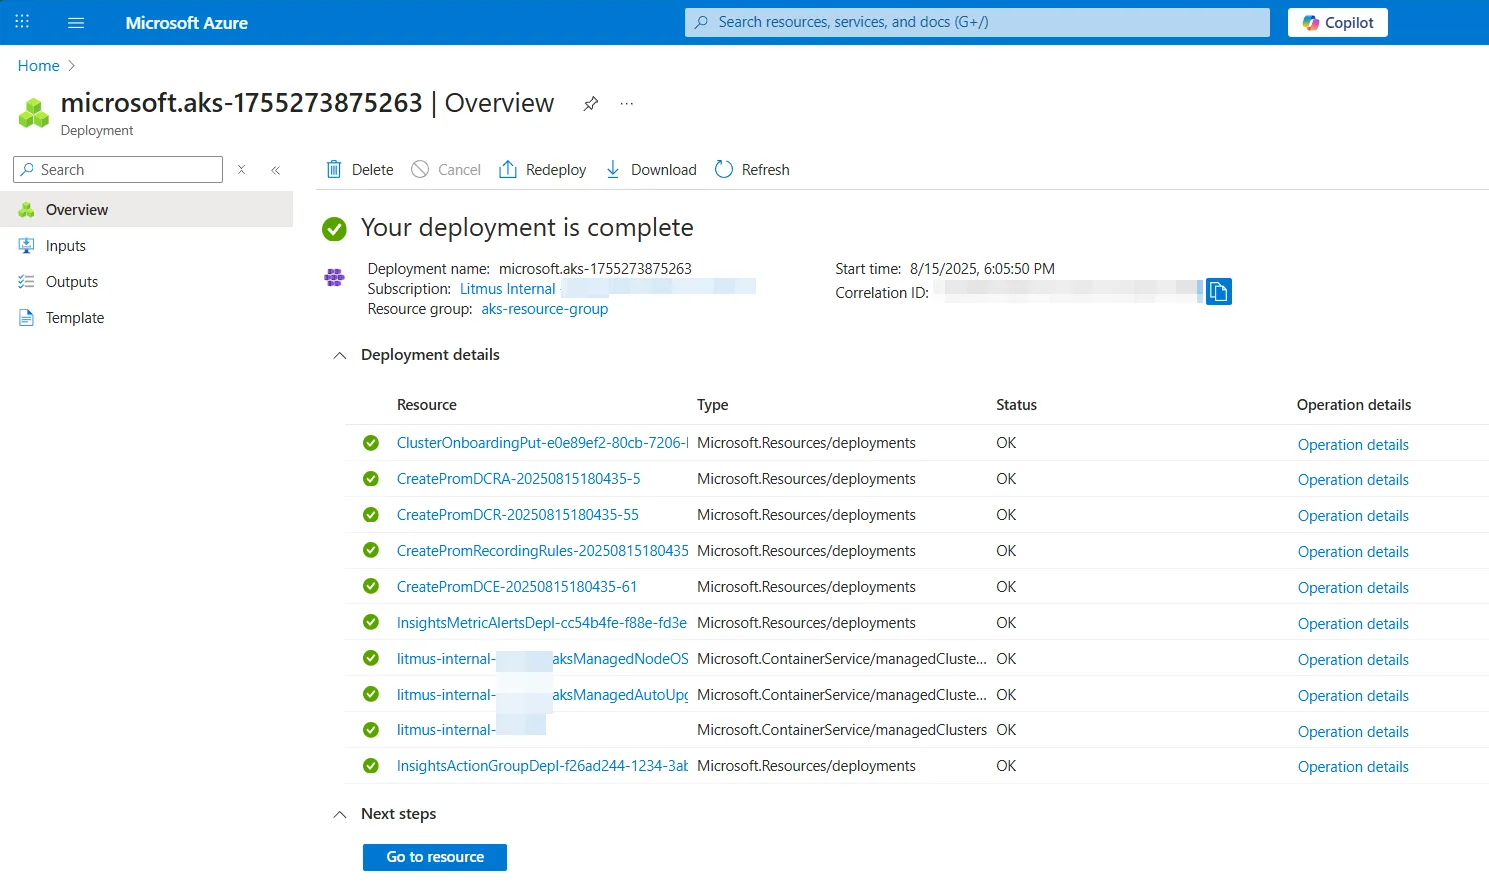Open the aksManagedAutoUpg resource link
The image size is (1489, 882).
pyautogui.click(x=542, y=695)
